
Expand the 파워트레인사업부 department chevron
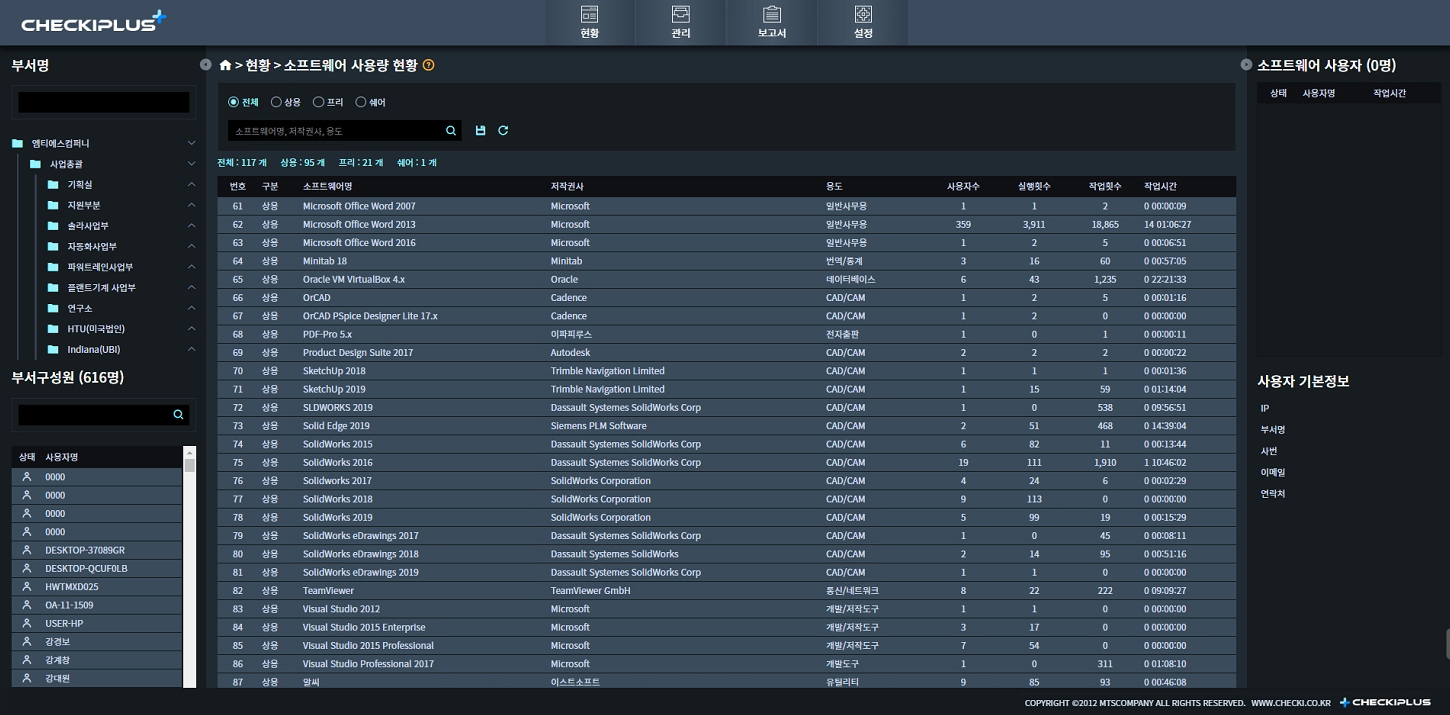tap(191, 267)
